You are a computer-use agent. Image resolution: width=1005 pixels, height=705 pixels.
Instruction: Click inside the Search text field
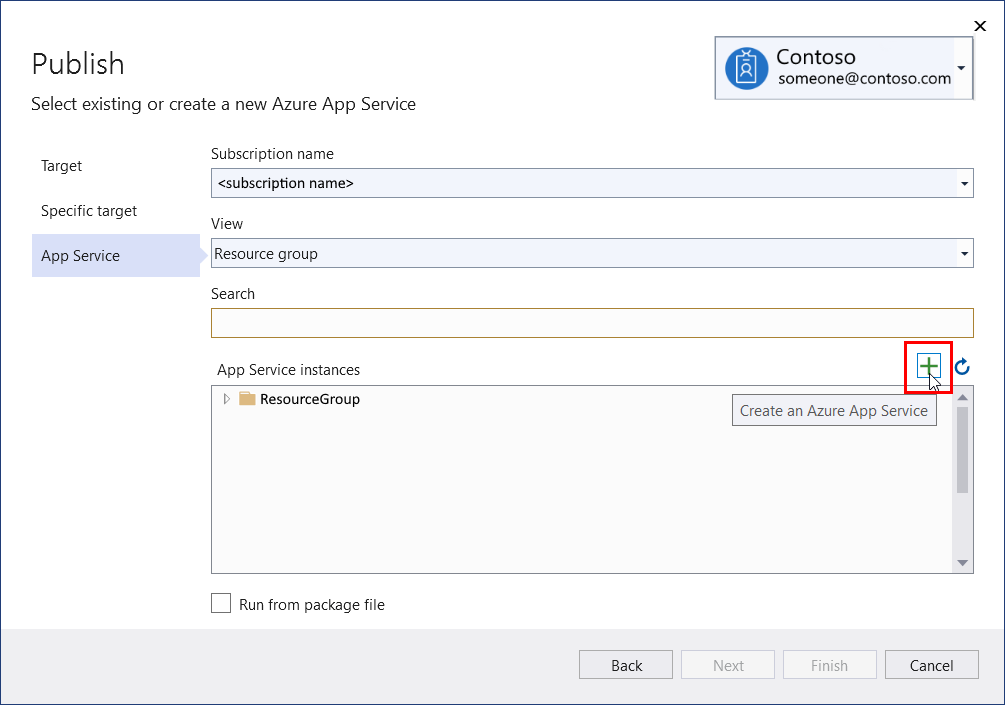click(592, 323)
